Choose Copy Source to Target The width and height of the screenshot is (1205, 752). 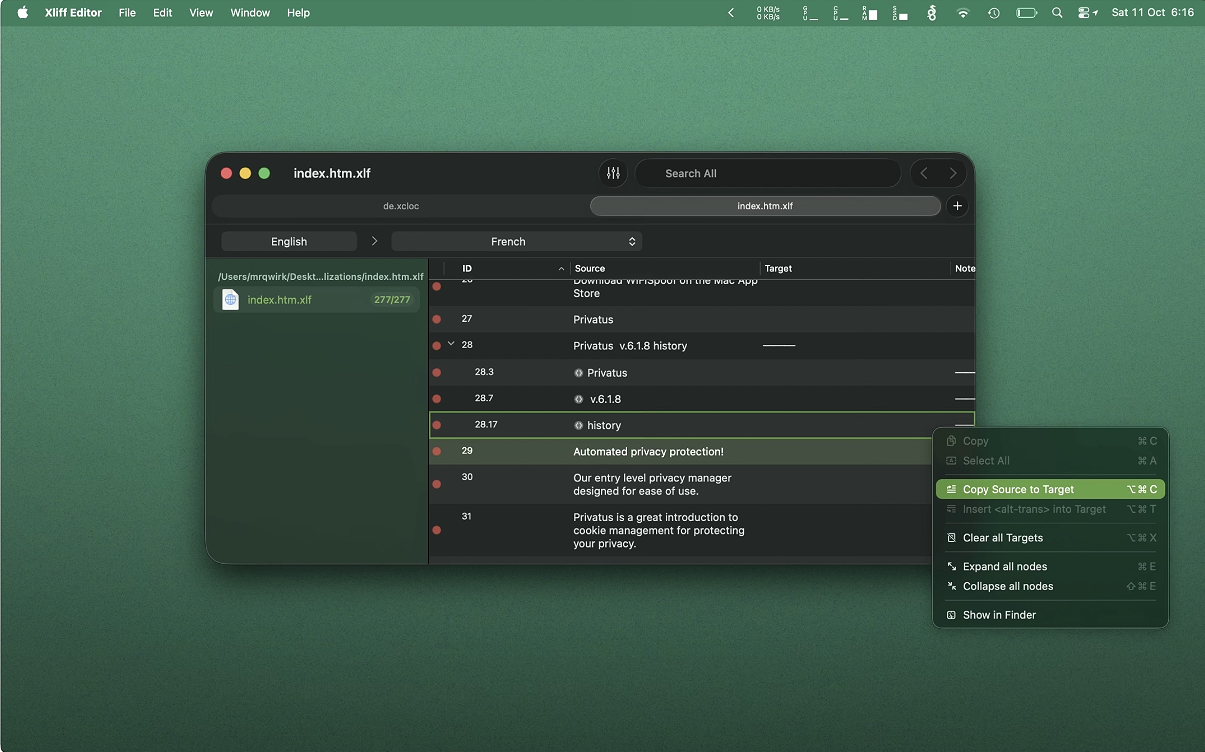[1018, 490]
